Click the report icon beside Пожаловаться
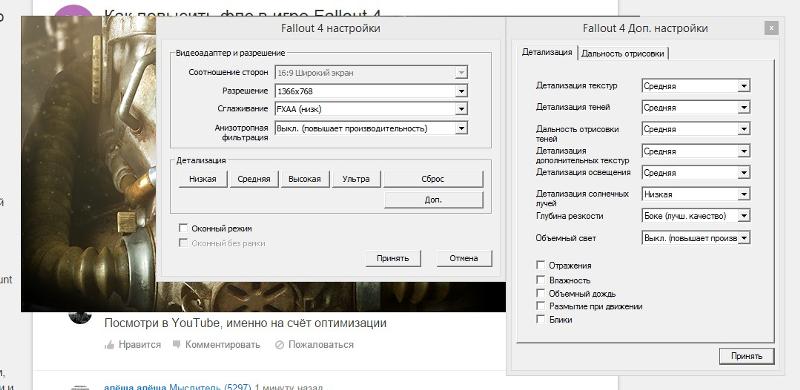 279,345
